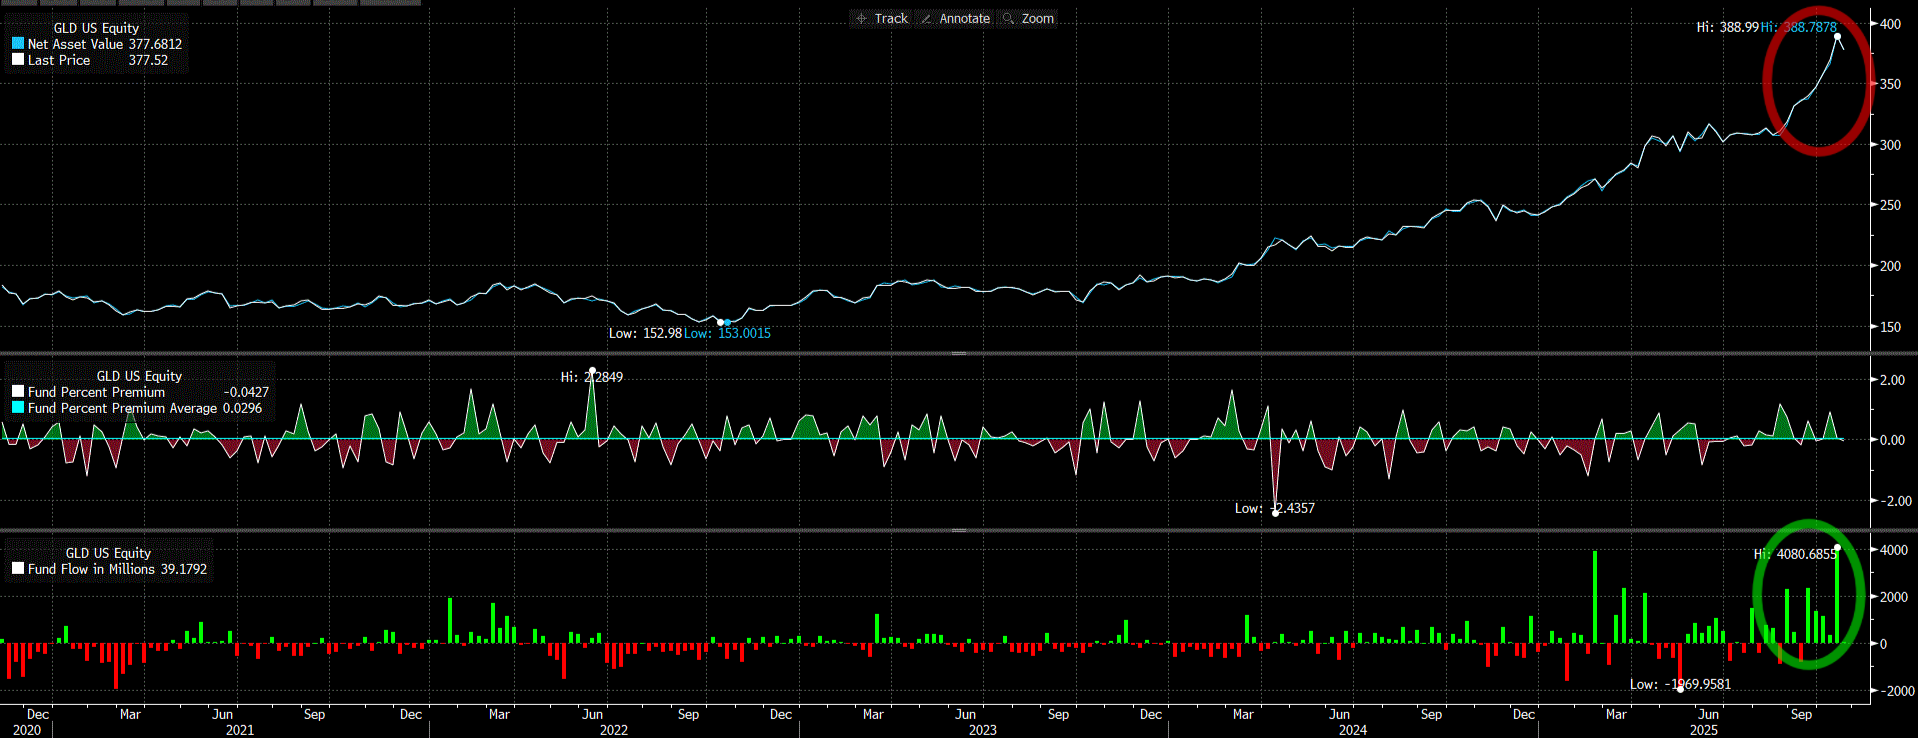The image size is (1918, 738).
Task: Click the price low marker at 152.98
Action: (720, 322)
